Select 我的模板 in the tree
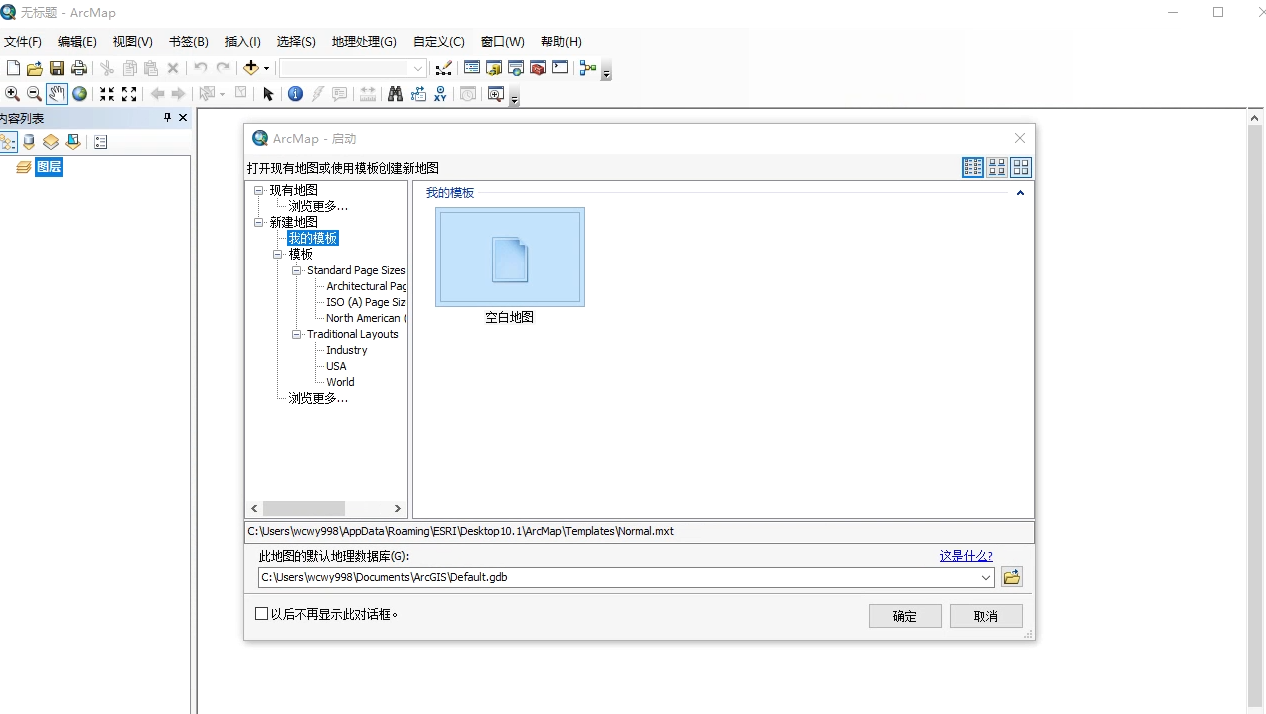 coord(313,238)
